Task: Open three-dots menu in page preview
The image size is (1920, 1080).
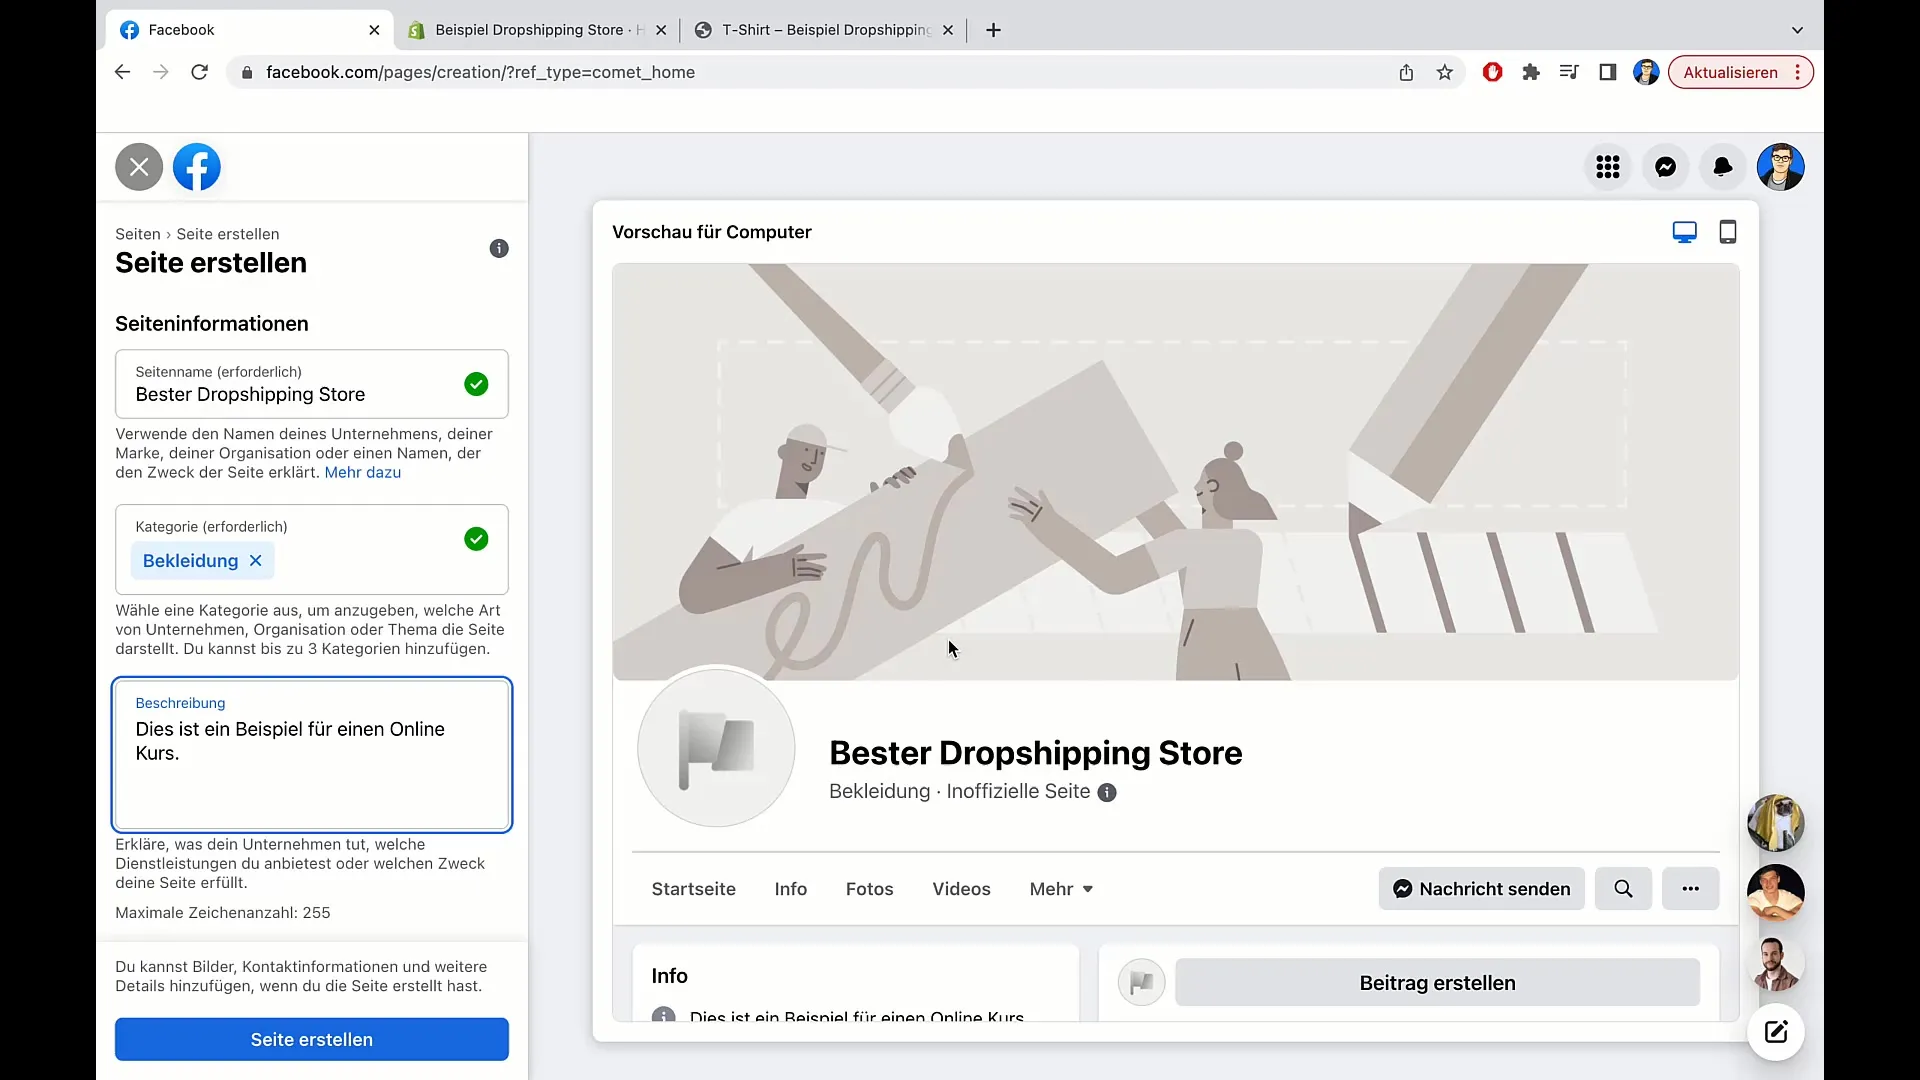Action: 1690,889
